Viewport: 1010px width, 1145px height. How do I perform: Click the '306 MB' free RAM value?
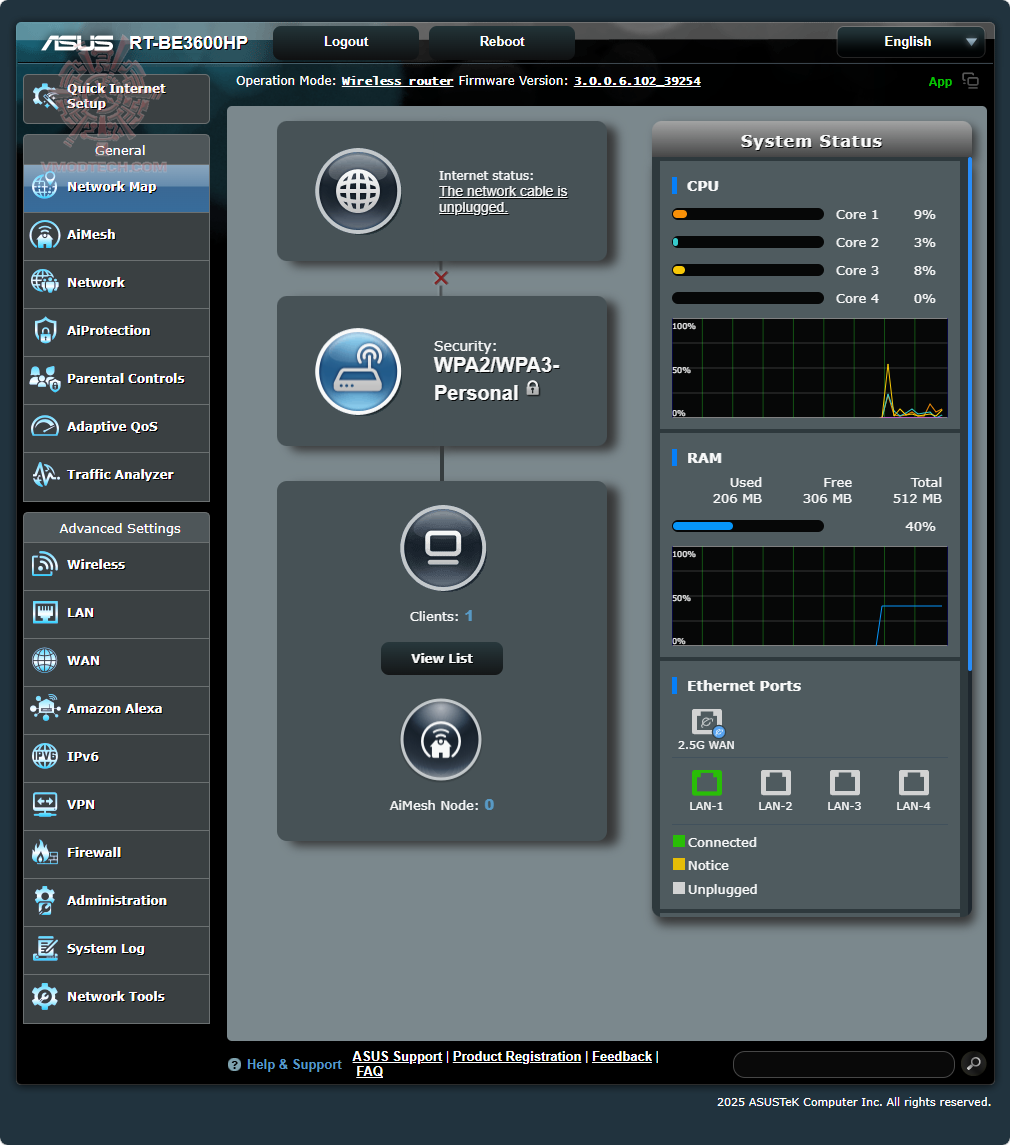(x=827, y=499)
